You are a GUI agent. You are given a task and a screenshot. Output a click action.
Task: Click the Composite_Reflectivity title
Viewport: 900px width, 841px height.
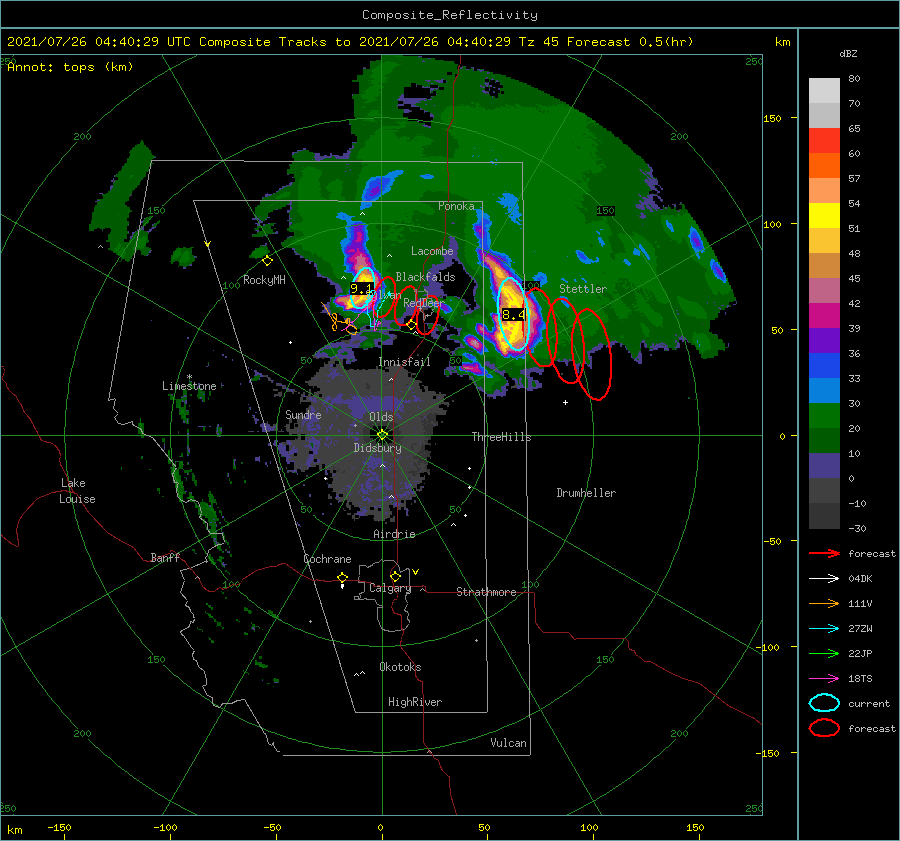click(450, 15)
